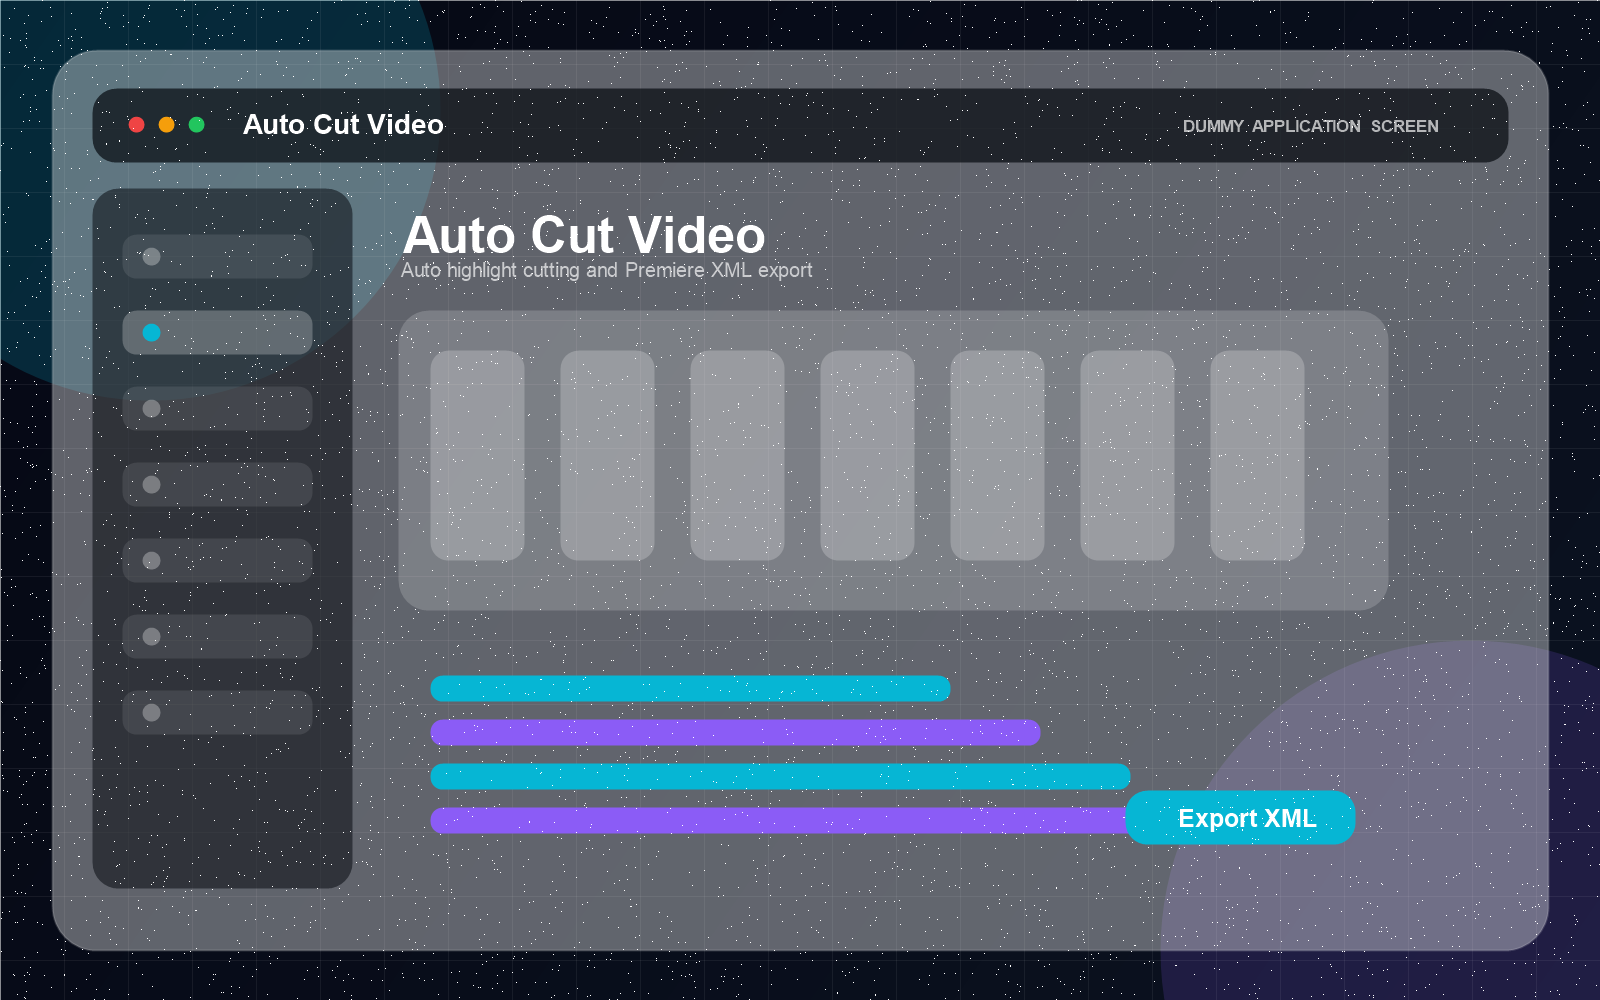The height and width of the screenshot is (1000, 1600).
Task: Maximize the window with the green dot
Action: pos(197,124)
